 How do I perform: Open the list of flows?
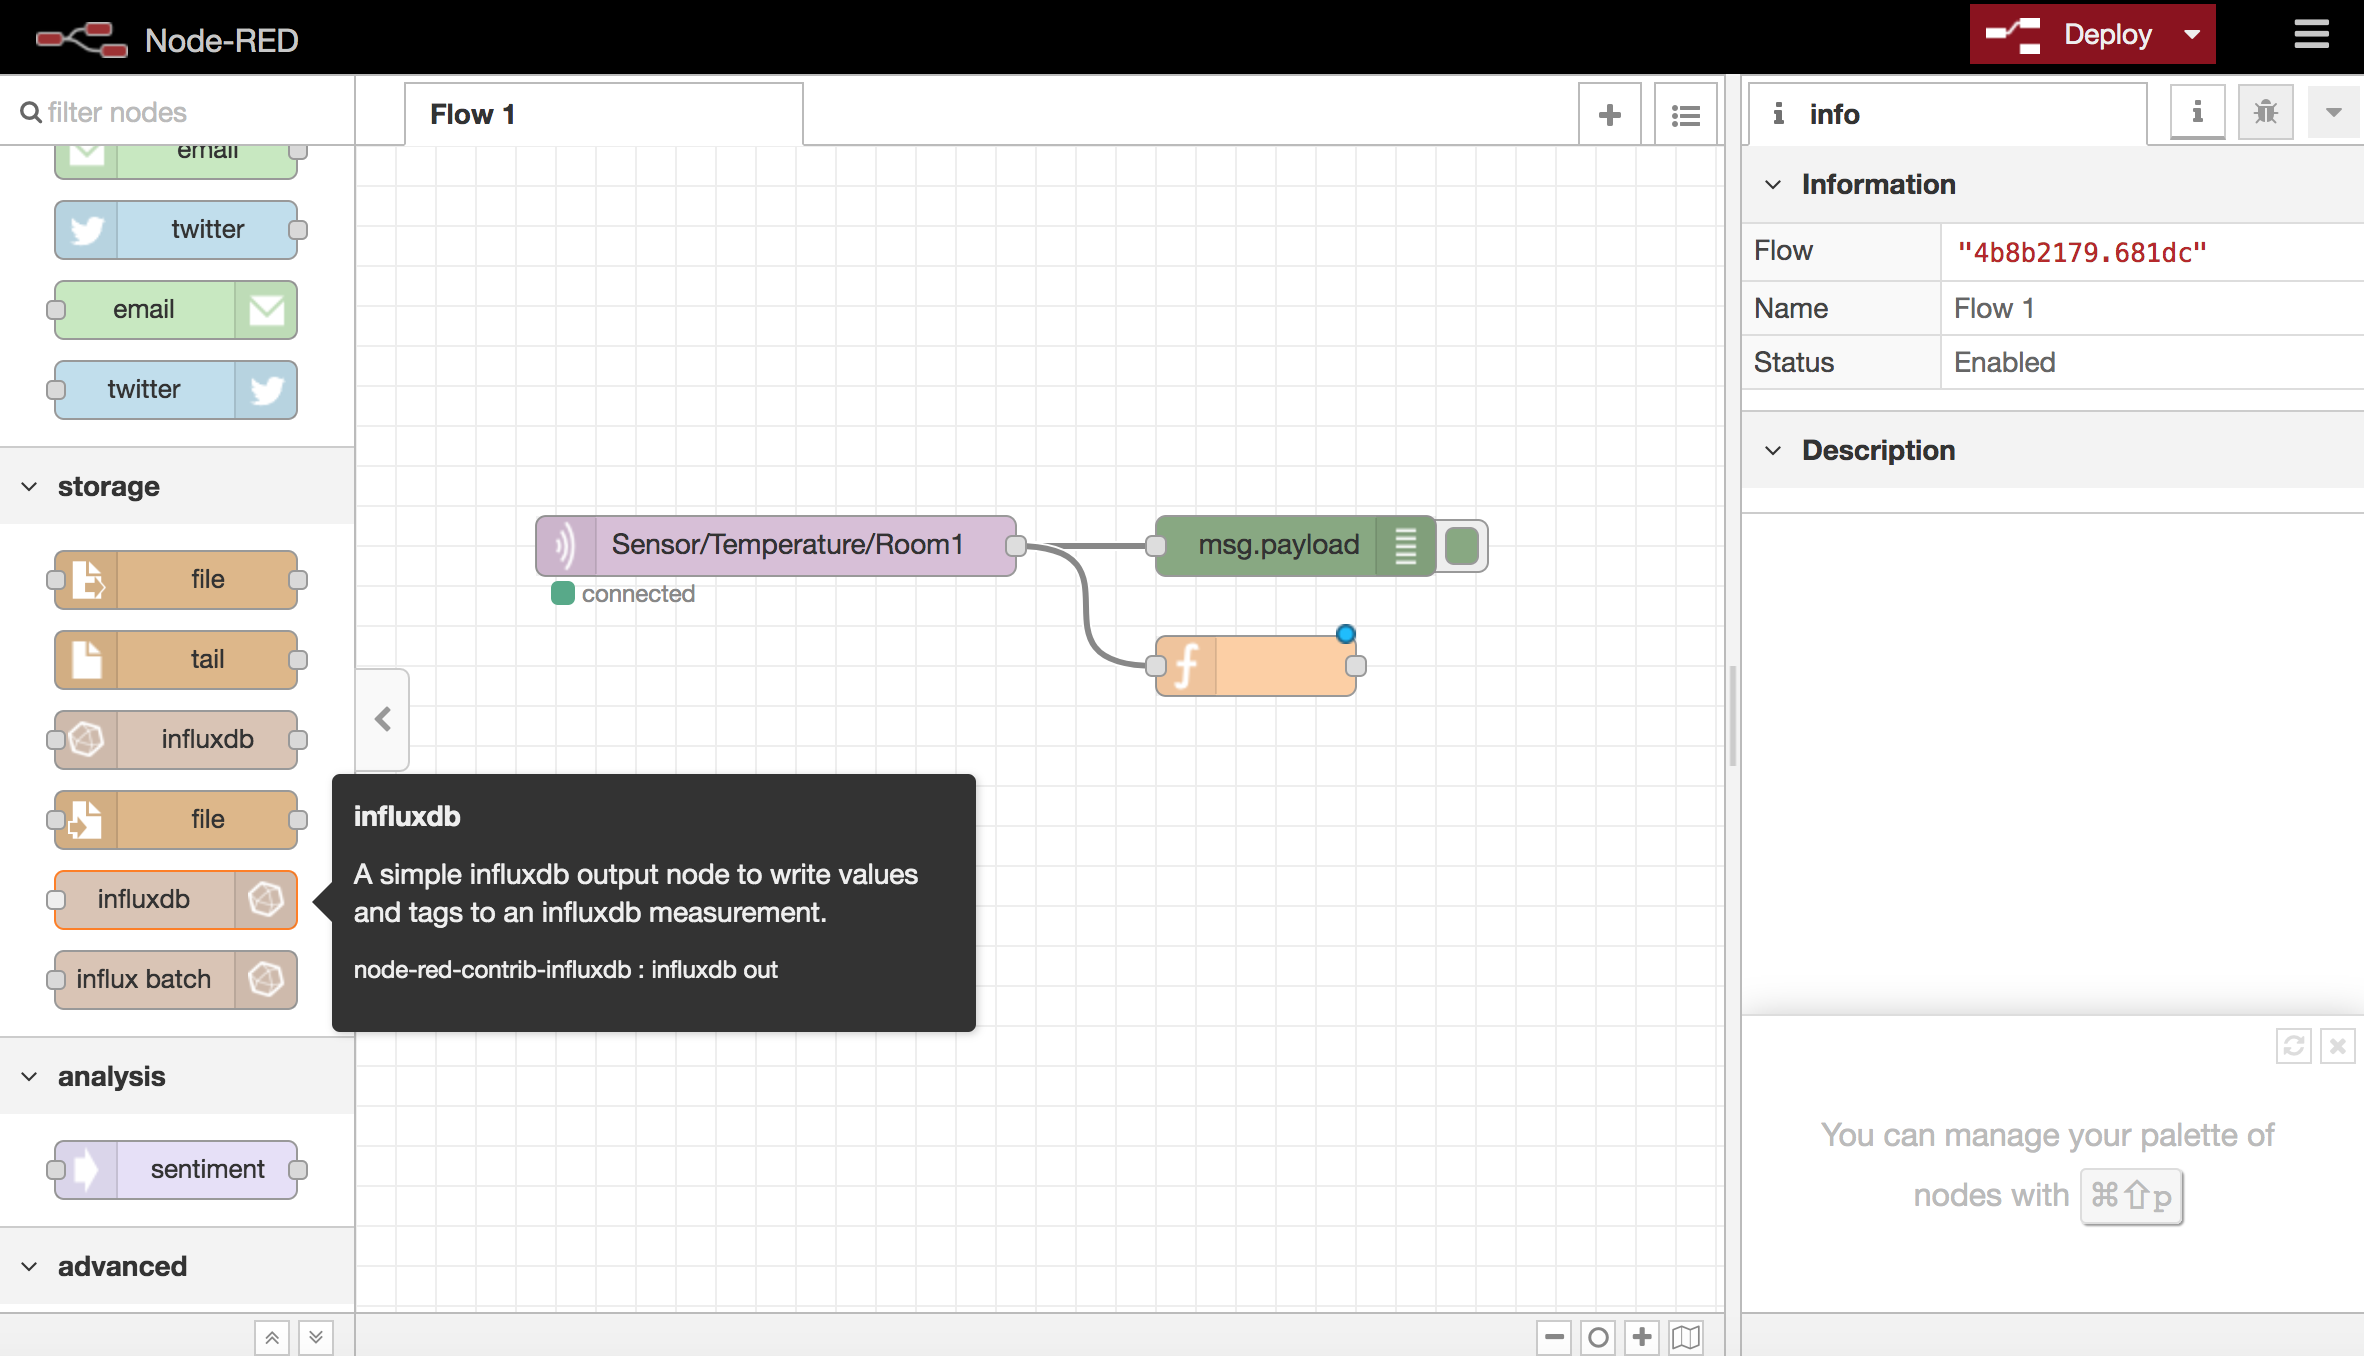click(x=1686, y=115)
